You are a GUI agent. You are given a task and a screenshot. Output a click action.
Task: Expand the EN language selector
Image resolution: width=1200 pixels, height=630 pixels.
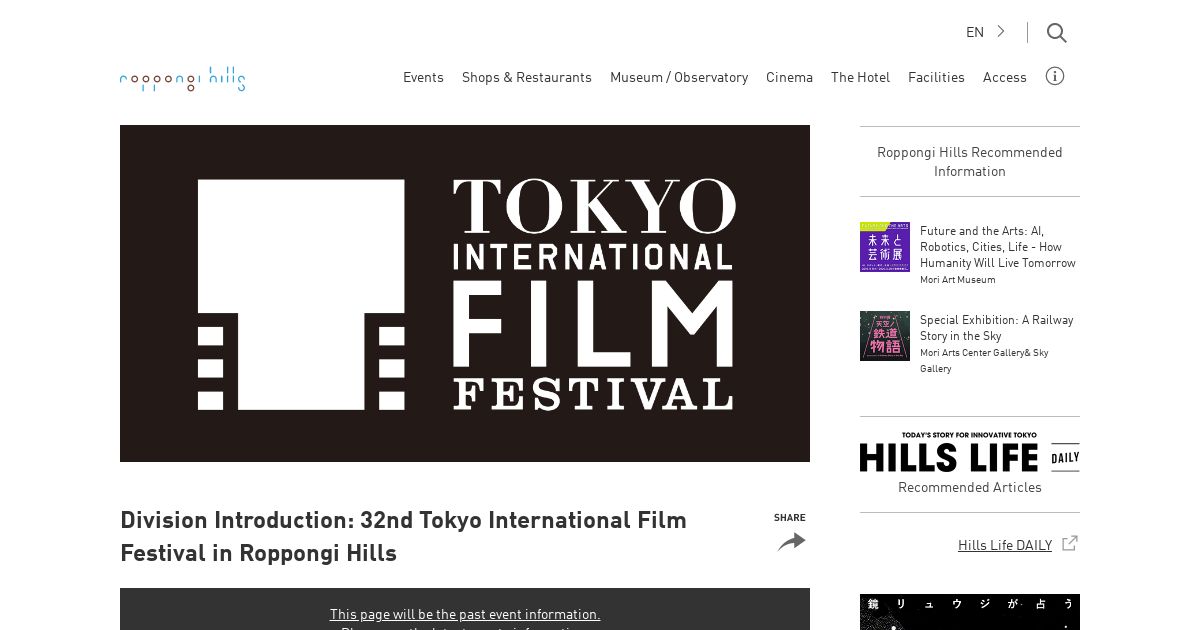click(x=986, y=32)
